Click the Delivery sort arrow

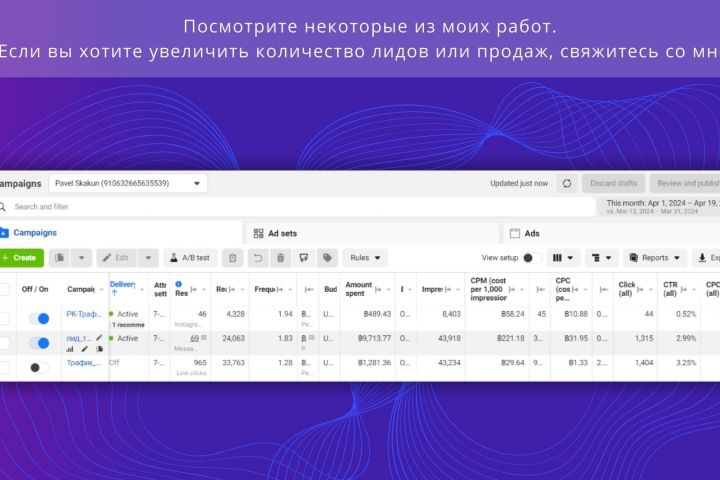coord(114,293)
